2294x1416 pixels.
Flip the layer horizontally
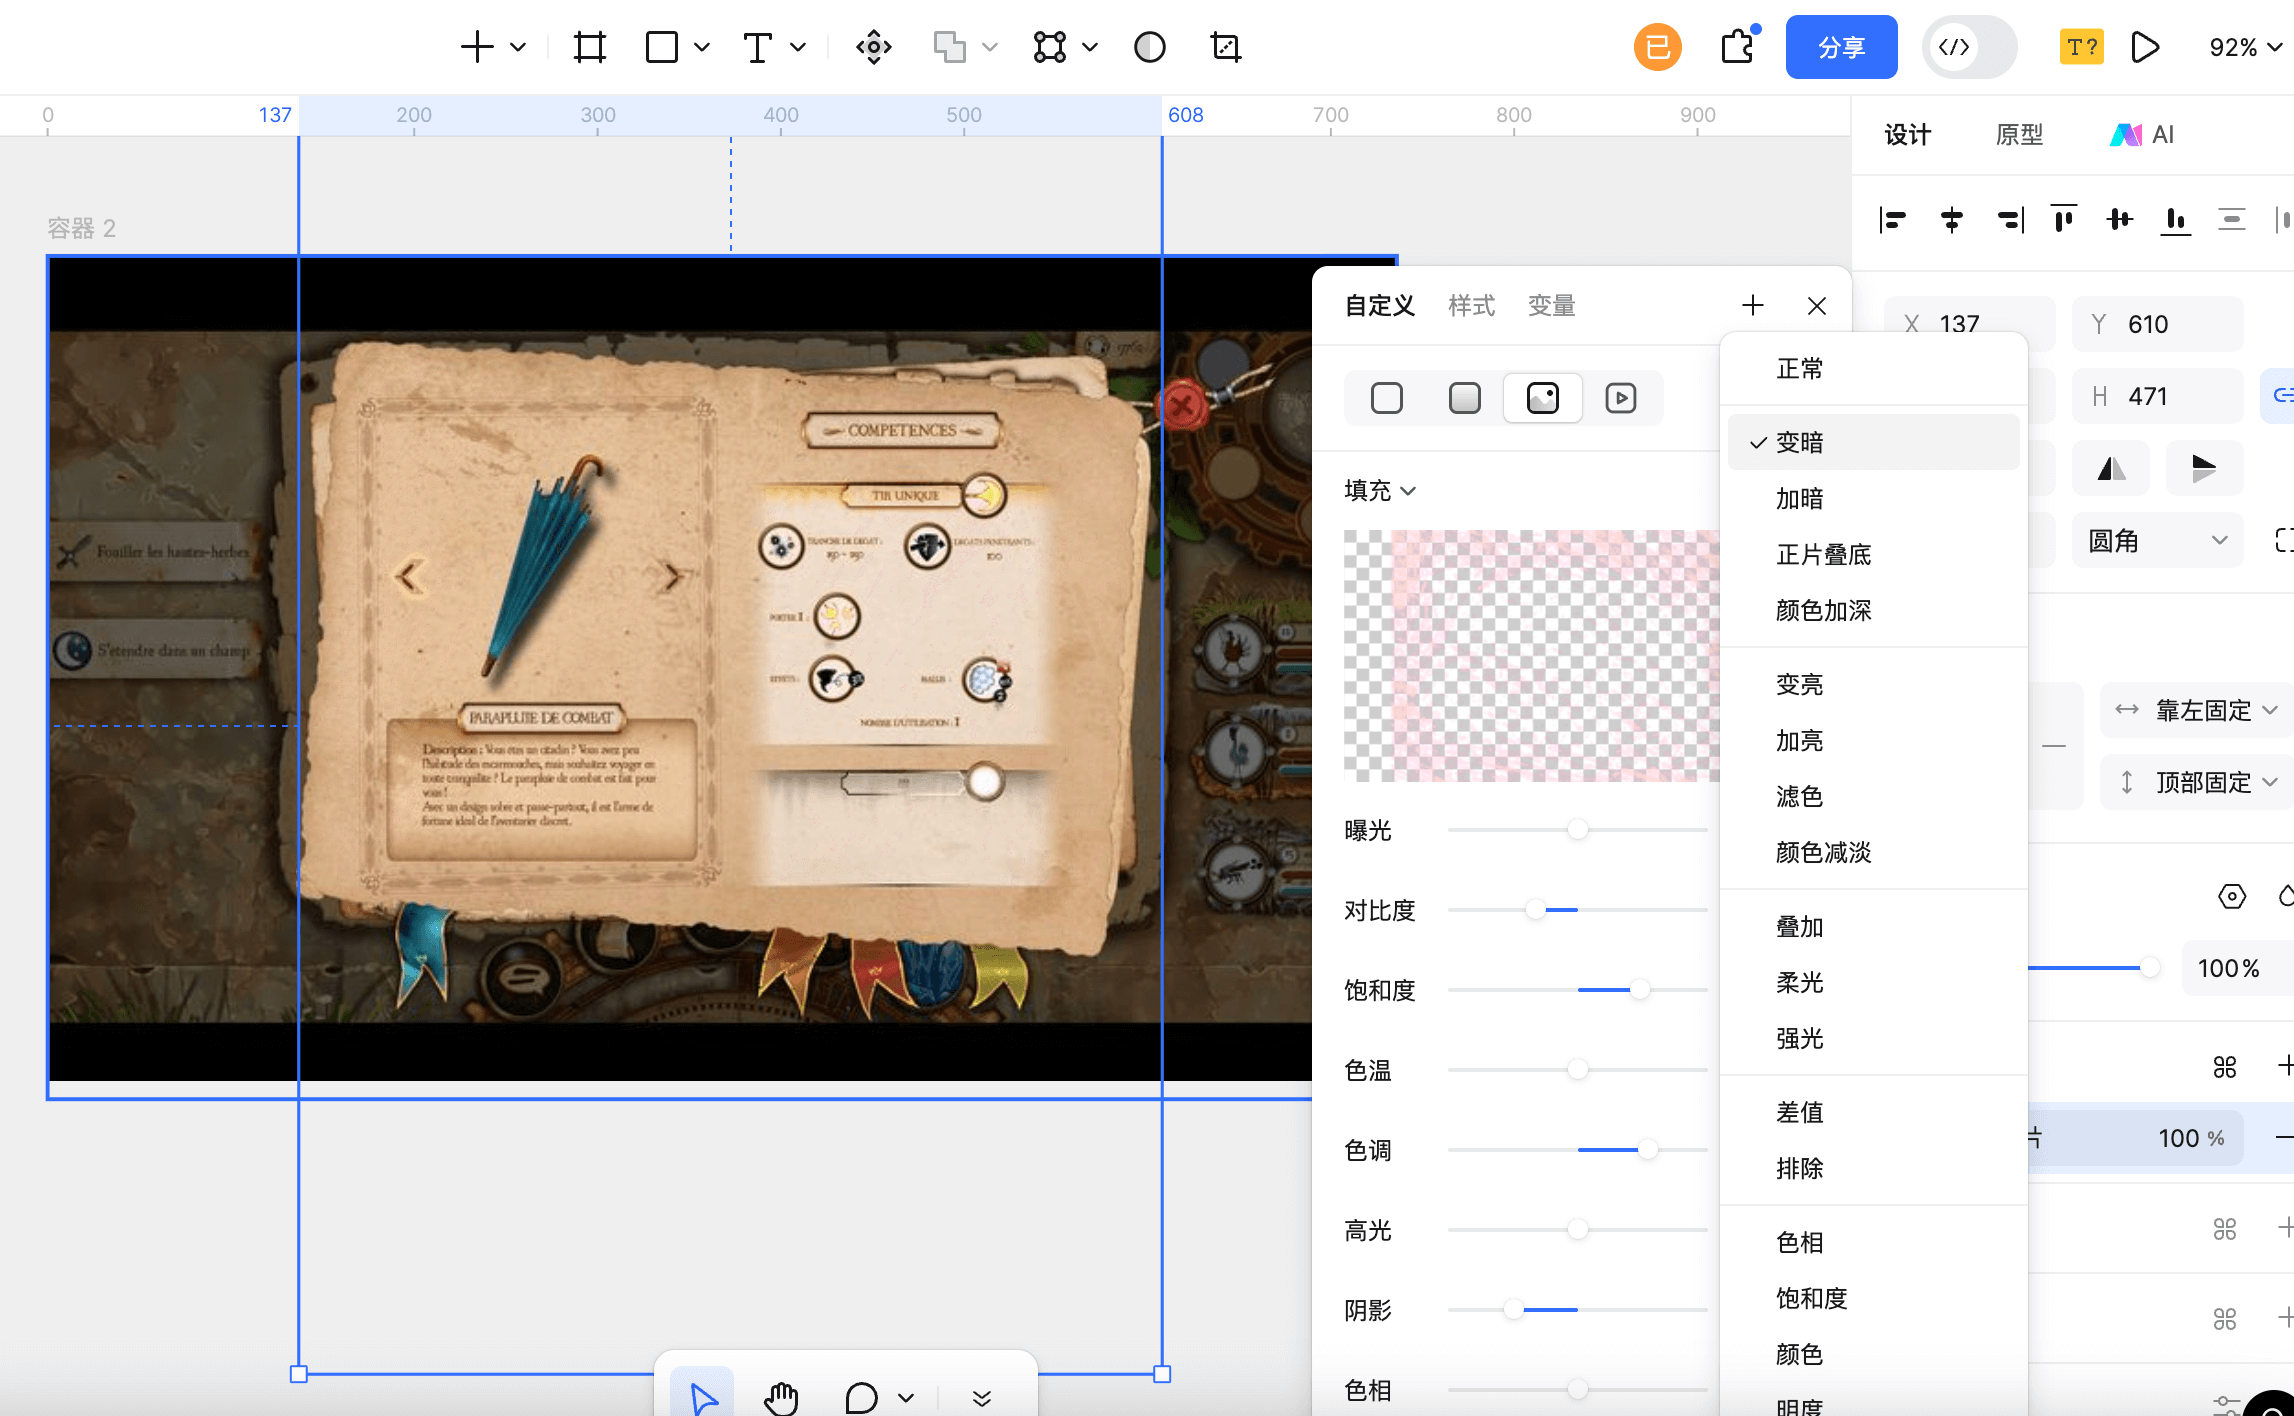click(2111, 468)
